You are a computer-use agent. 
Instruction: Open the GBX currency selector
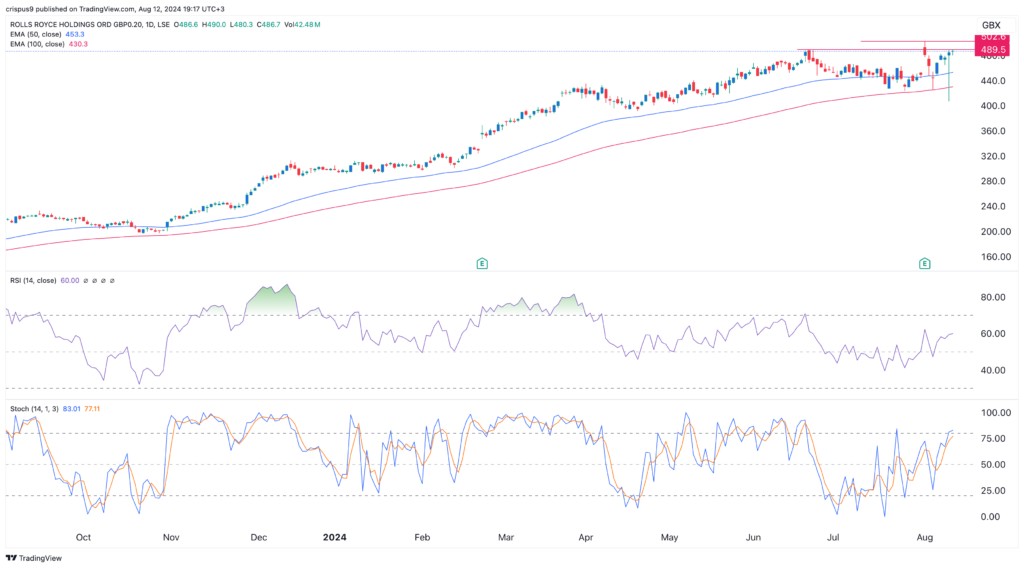point(991,24)
